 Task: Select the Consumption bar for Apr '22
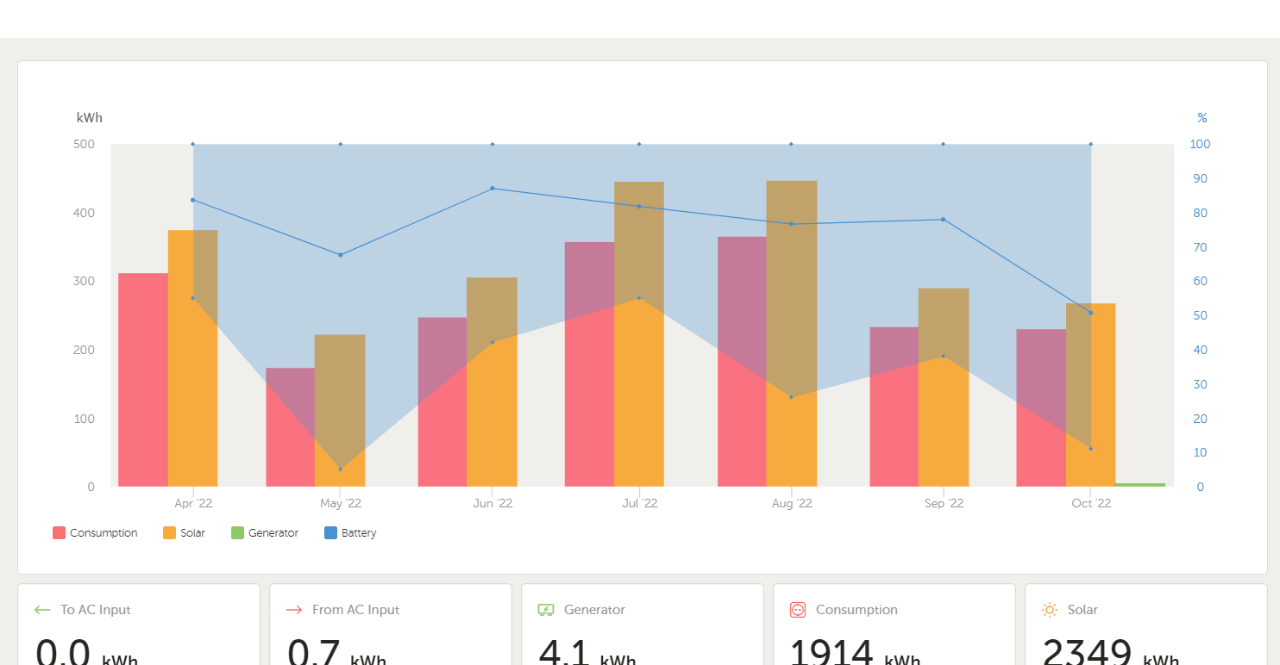143,380
